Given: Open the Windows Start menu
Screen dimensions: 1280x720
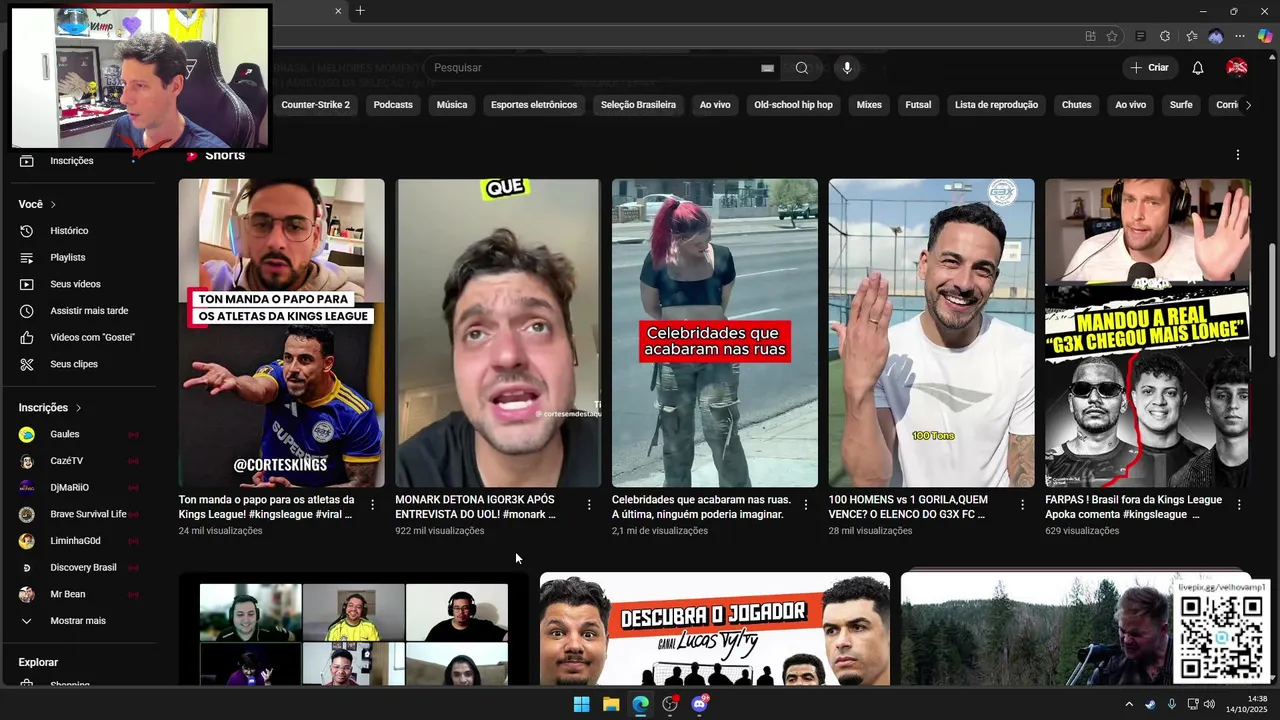Looking at the screenshot, I should (x=581, y=704).
